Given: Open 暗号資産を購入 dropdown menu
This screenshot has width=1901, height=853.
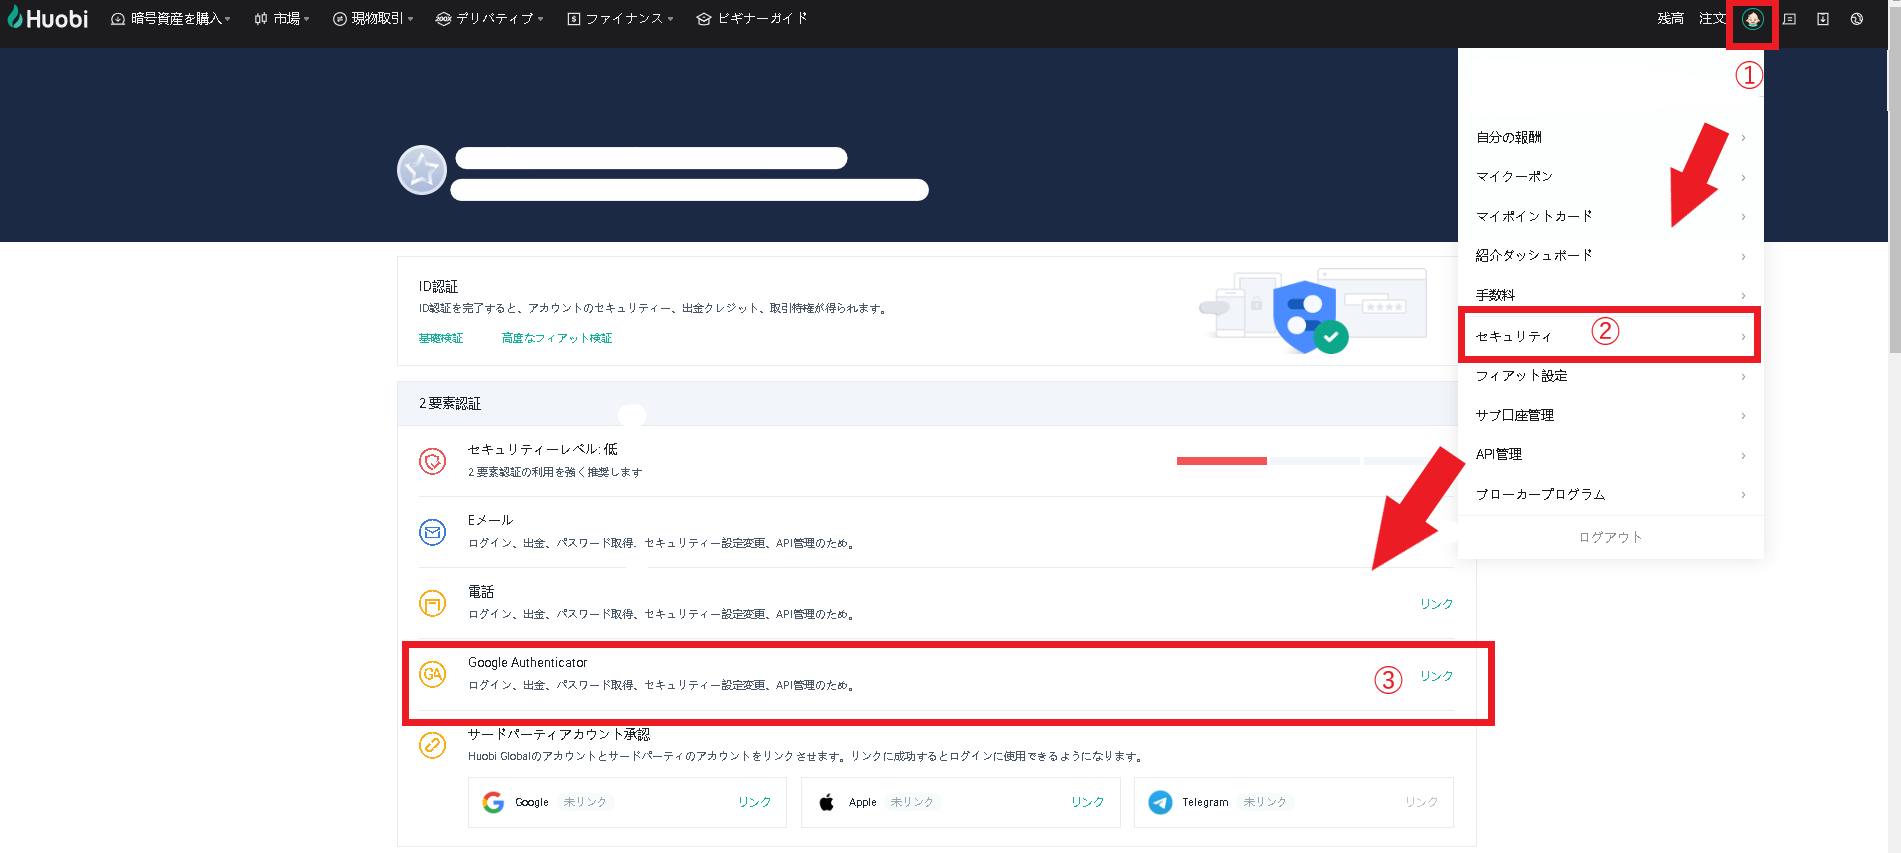Looking at the screenshot, I should point(171,19).
